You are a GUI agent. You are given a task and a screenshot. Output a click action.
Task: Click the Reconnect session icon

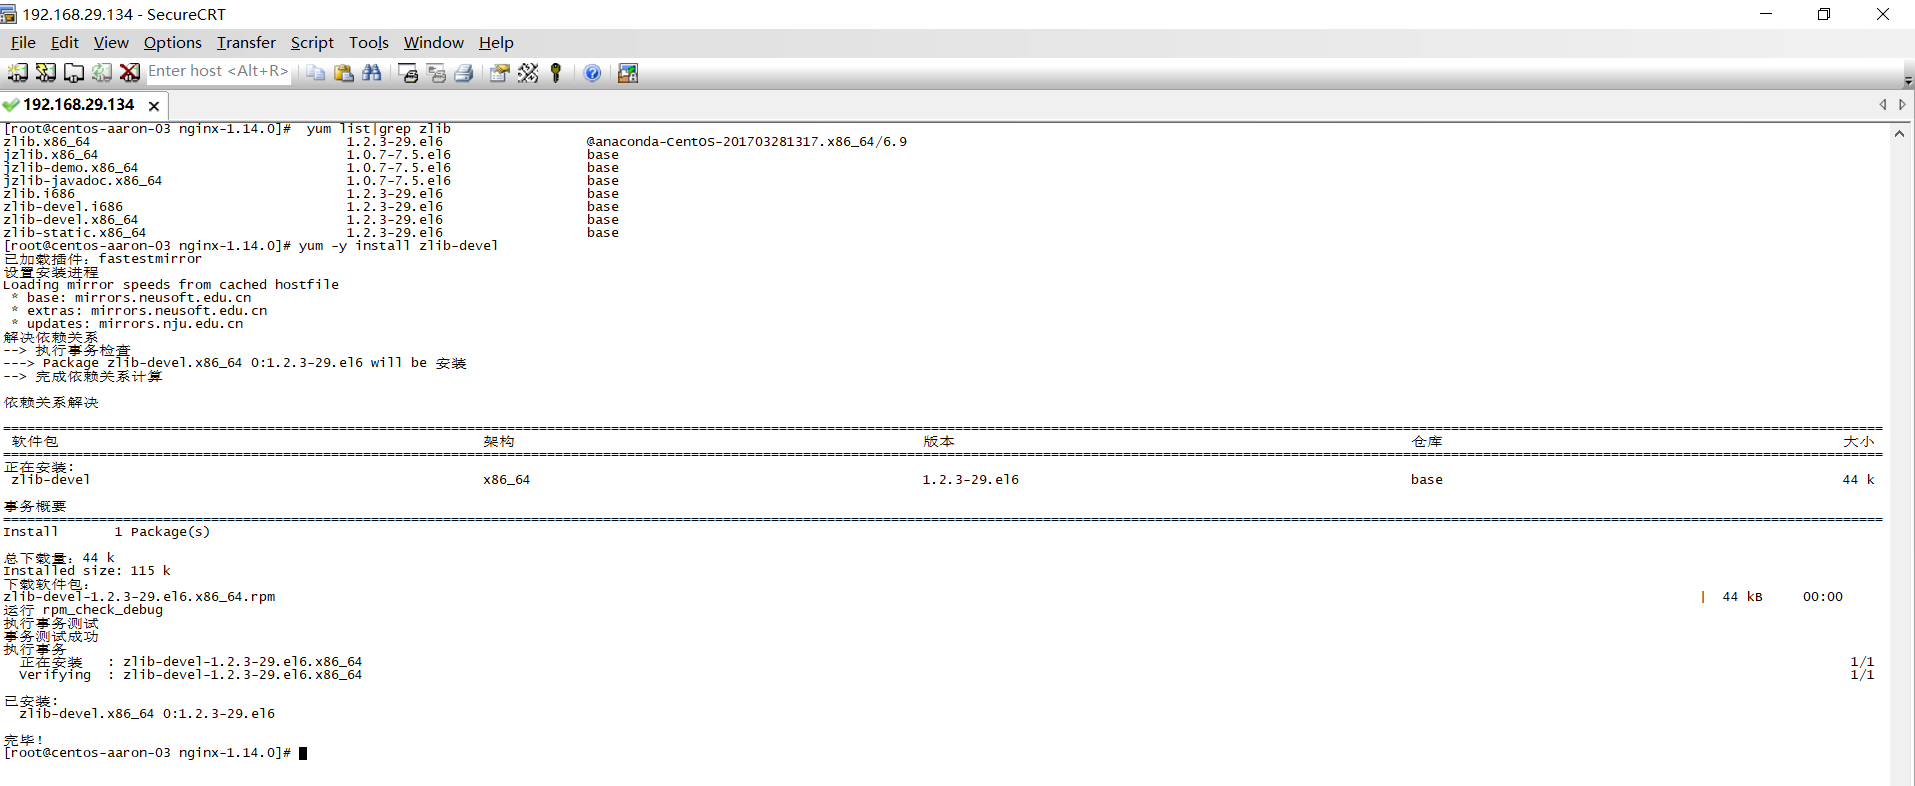[x=102, y=73]
